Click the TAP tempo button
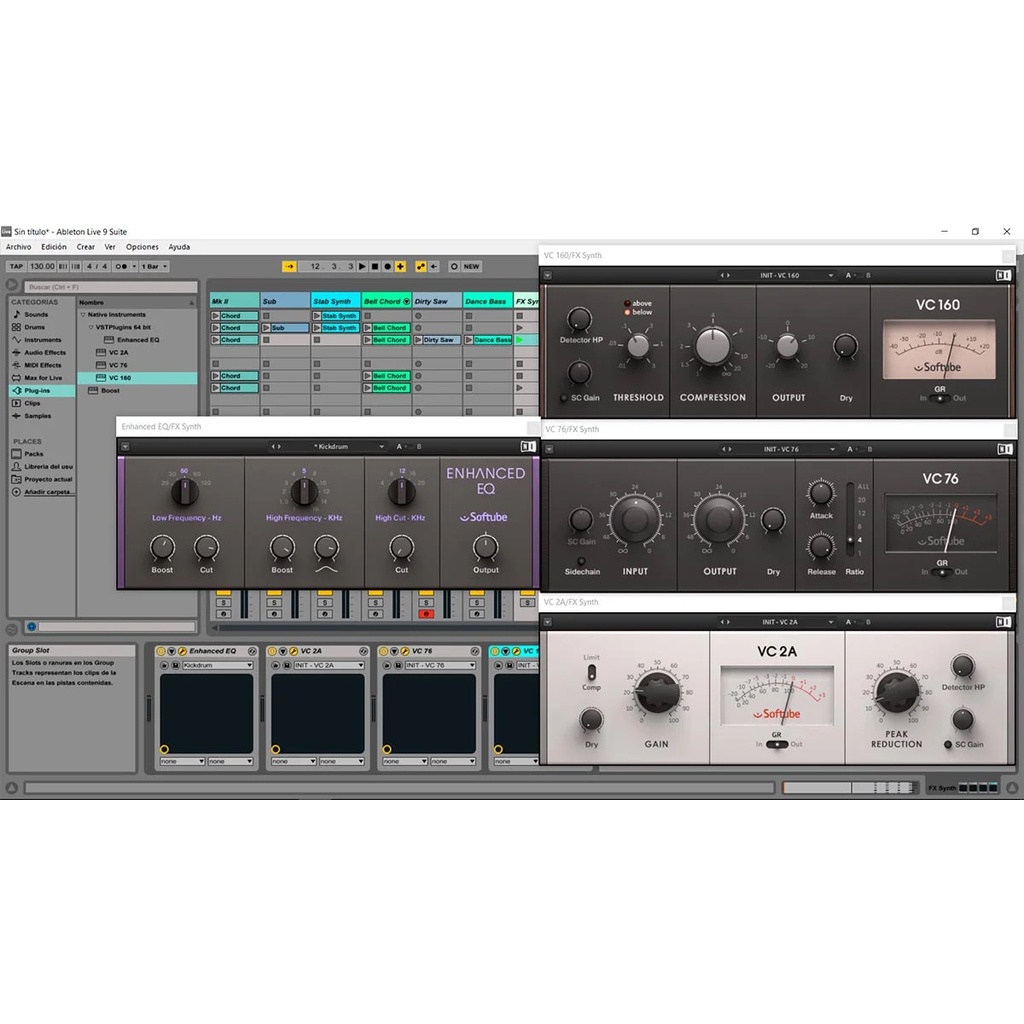 point(16,267)
